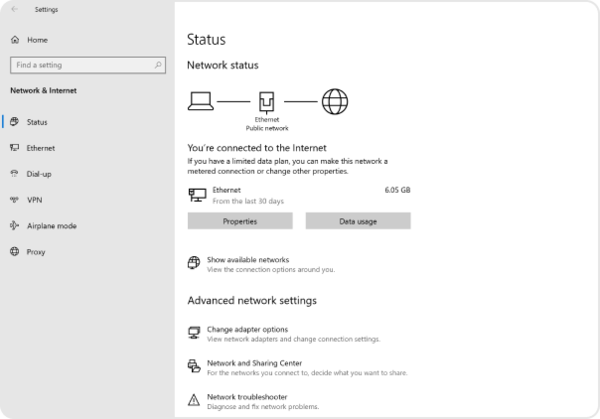Click the Dial-up phone icon
The width and height of the screenshot is (600, 419).
(14, 174)
